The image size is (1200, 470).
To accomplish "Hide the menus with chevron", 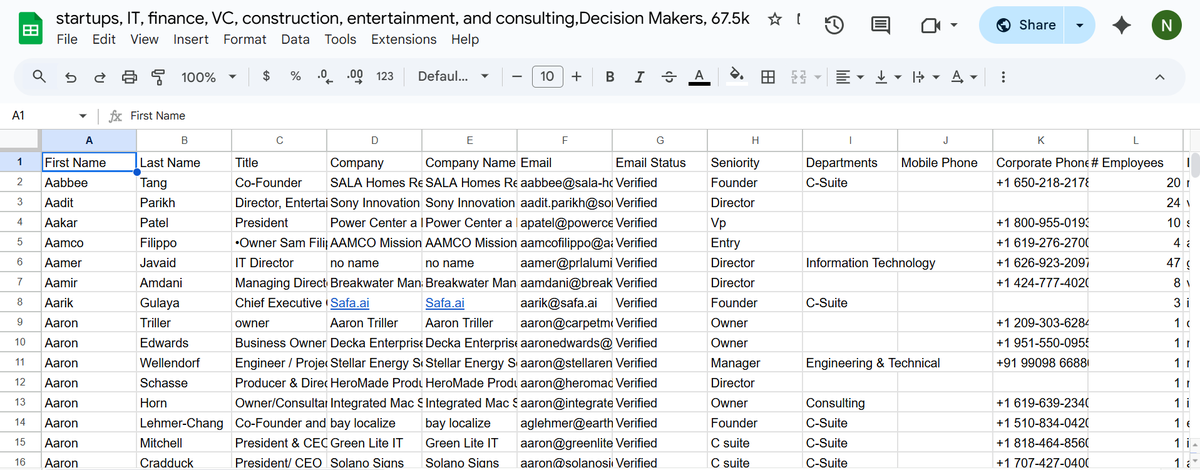I will click(x=1160, y=76).
